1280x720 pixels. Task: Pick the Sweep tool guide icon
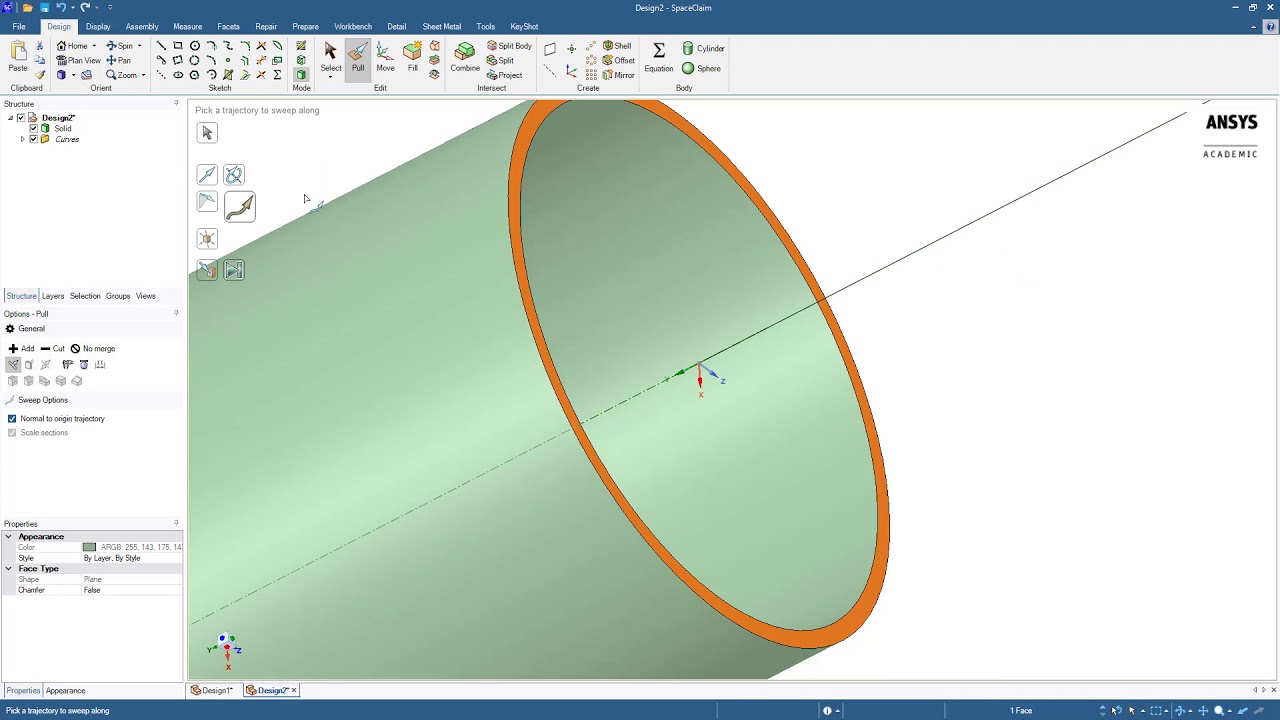click(240, 207)
